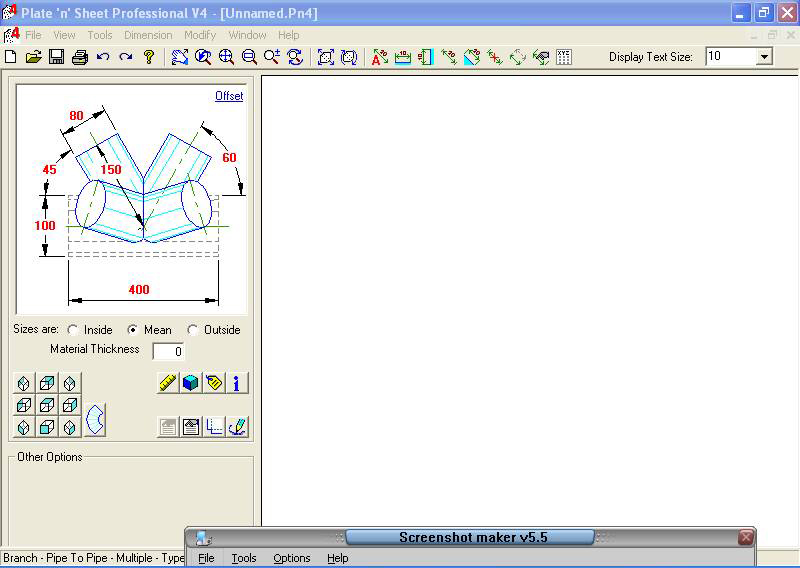Screen dimensions: 800x568
Task: Save the project with the floppy disk icon
Action: point(56,57)
